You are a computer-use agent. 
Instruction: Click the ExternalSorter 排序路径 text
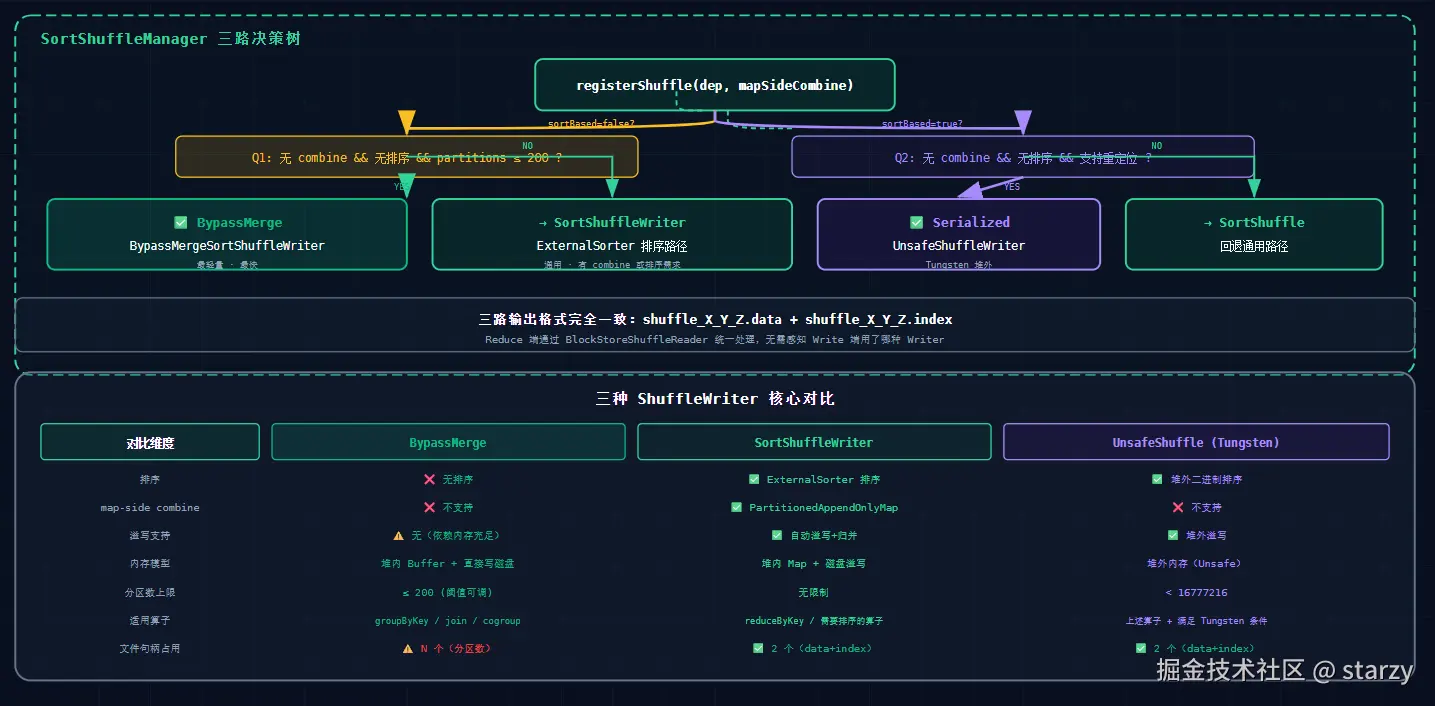point(612,246)
